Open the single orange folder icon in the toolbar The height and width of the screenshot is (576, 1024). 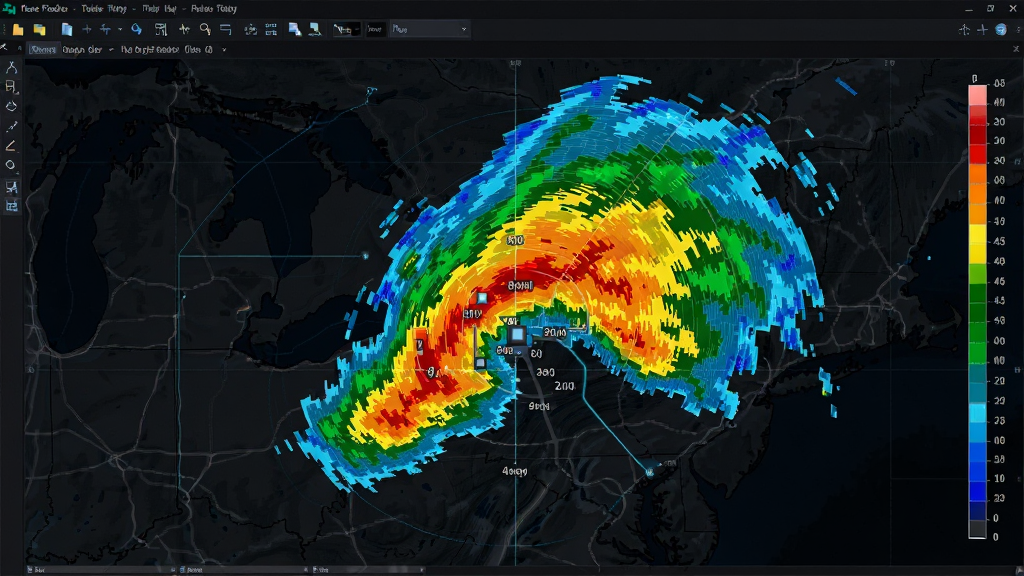click(18, 29)
